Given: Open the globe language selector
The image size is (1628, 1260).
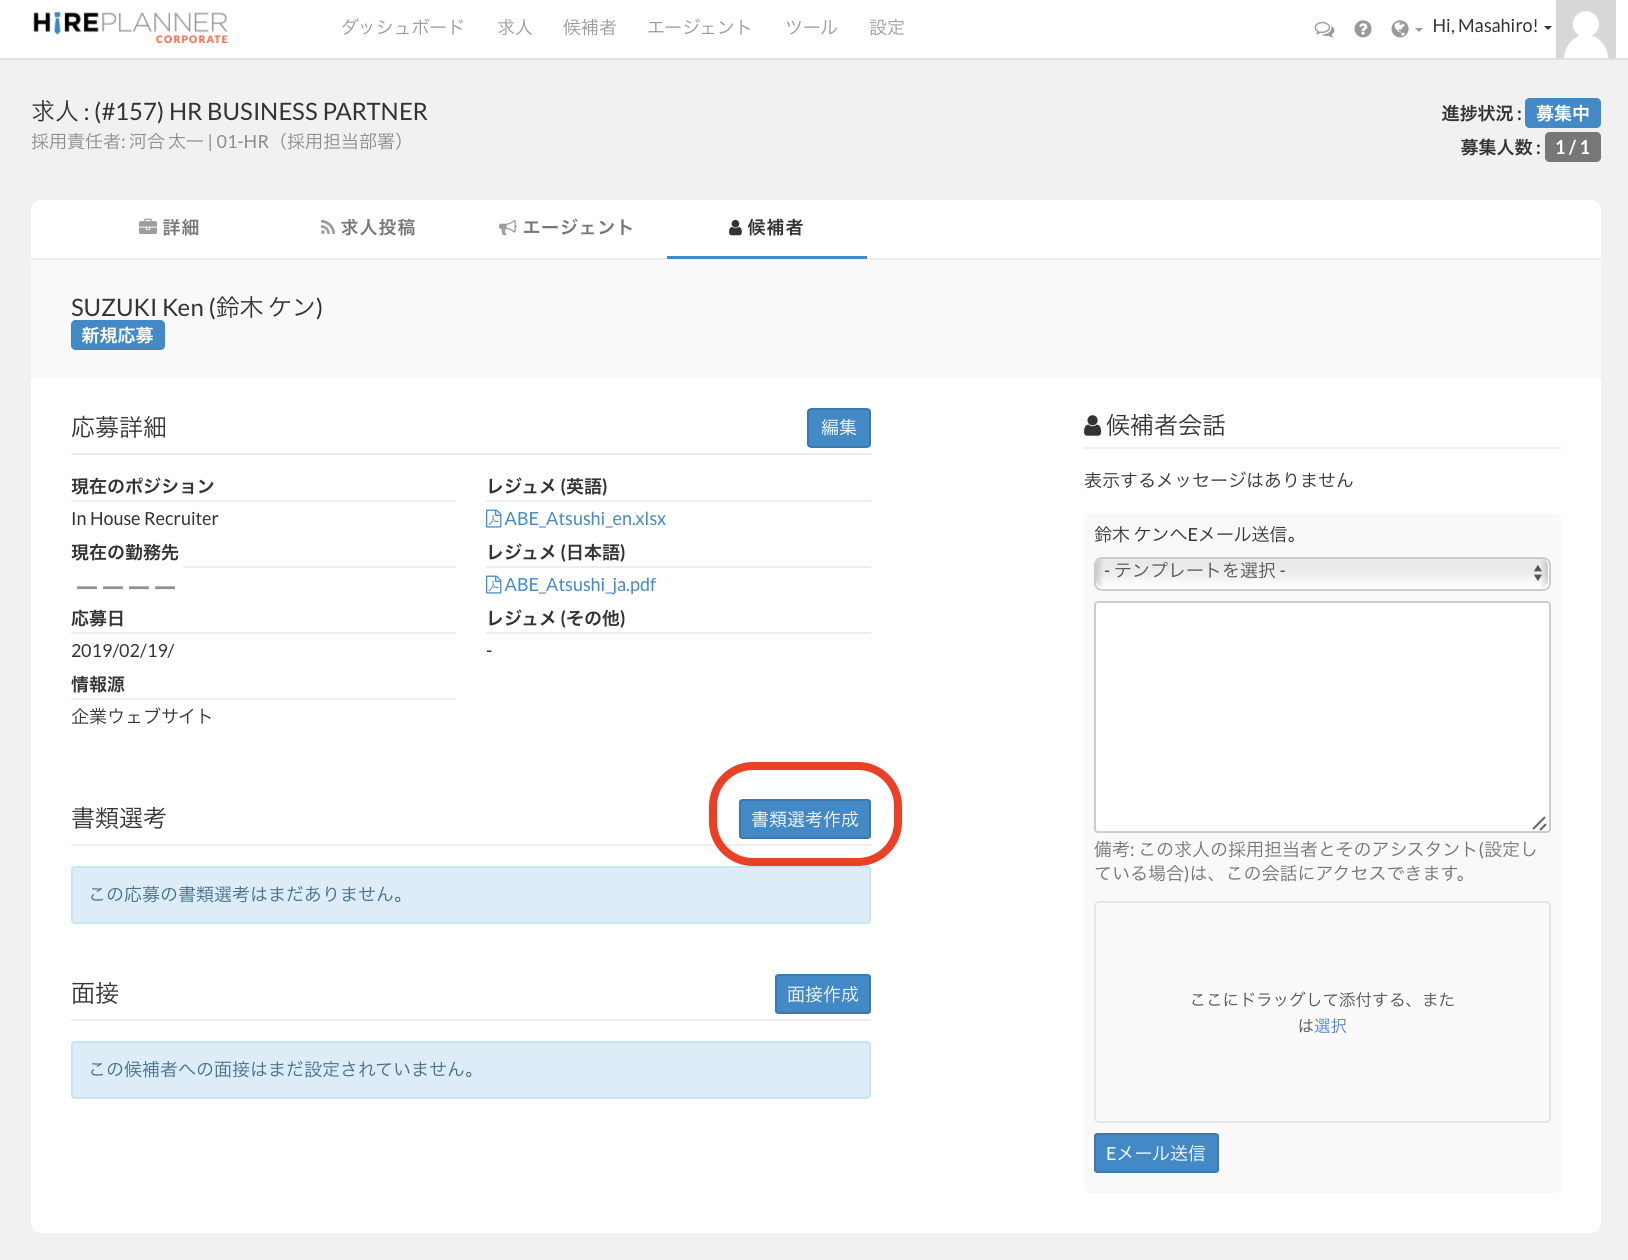Looking at the screenshot, I should (x=1404, y=29).
